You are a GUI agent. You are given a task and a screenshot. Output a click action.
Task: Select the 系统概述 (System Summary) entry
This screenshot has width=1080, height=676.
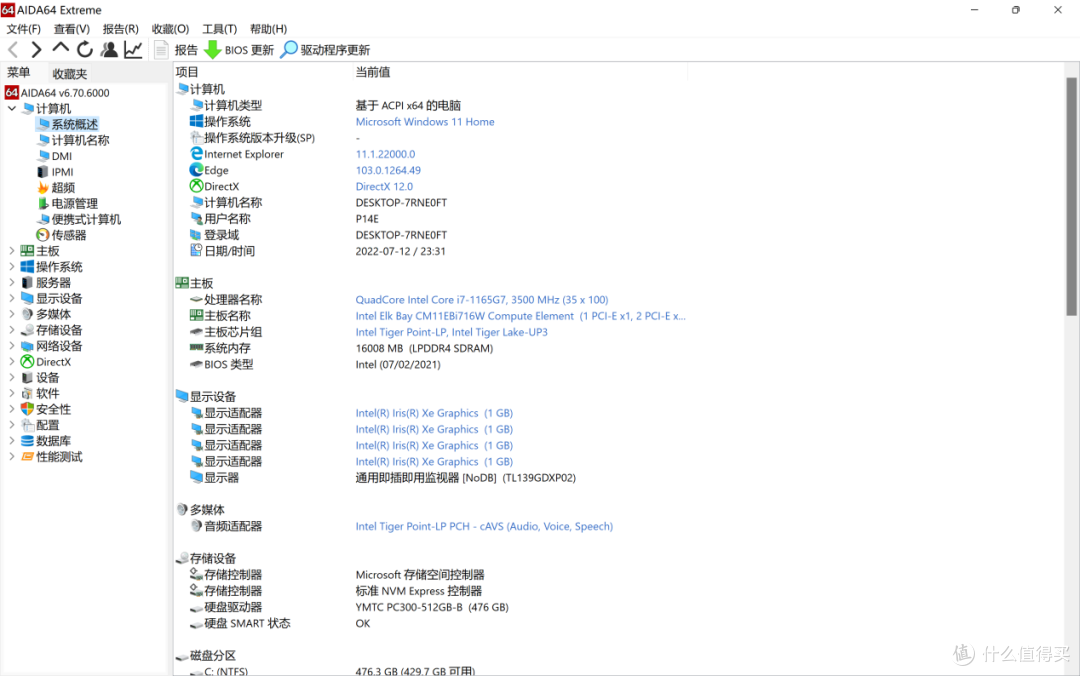tap(78, 123)
